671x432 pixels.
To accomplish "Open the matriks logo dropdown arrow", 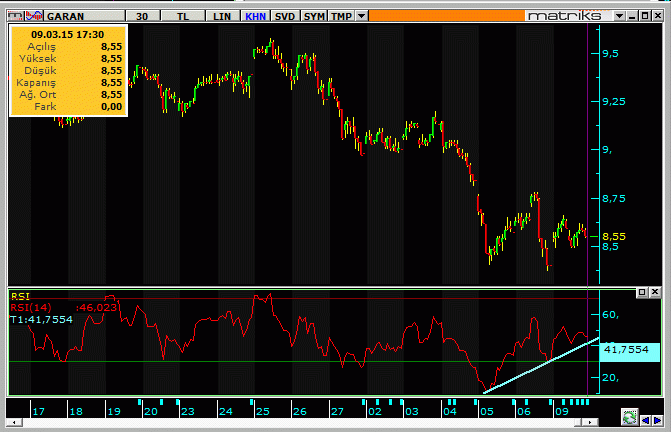I will tap(619, 16).
